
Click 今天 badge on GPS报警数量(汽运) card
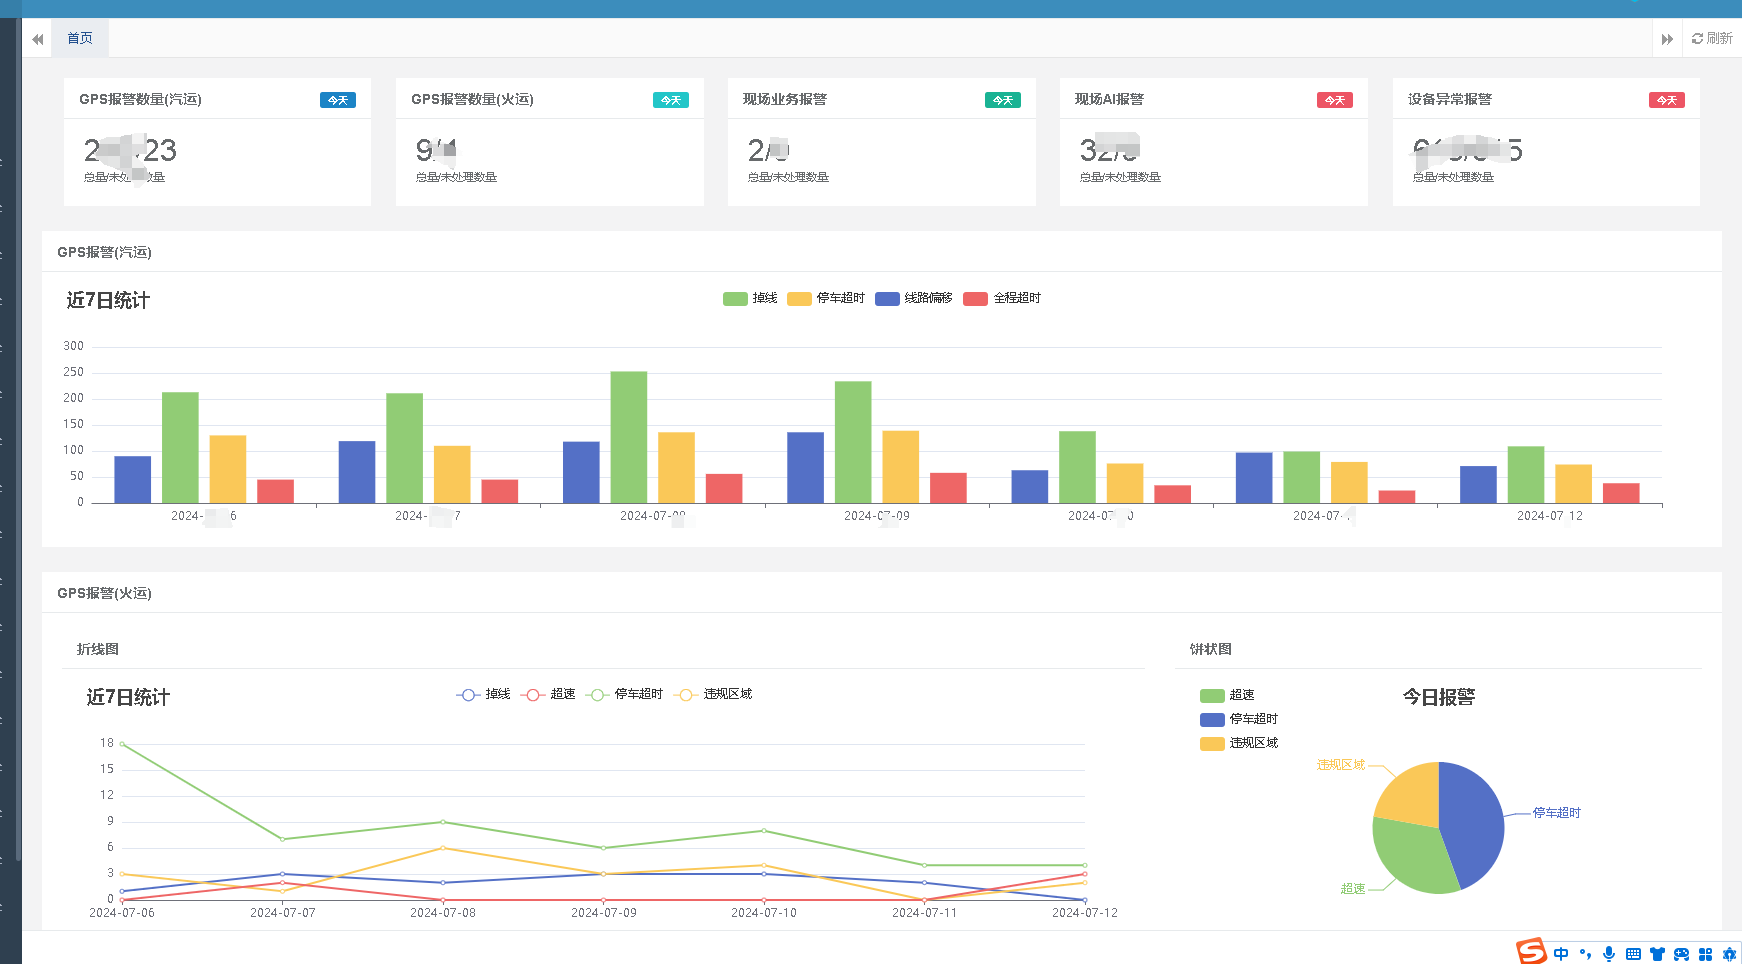coord(338,100)
